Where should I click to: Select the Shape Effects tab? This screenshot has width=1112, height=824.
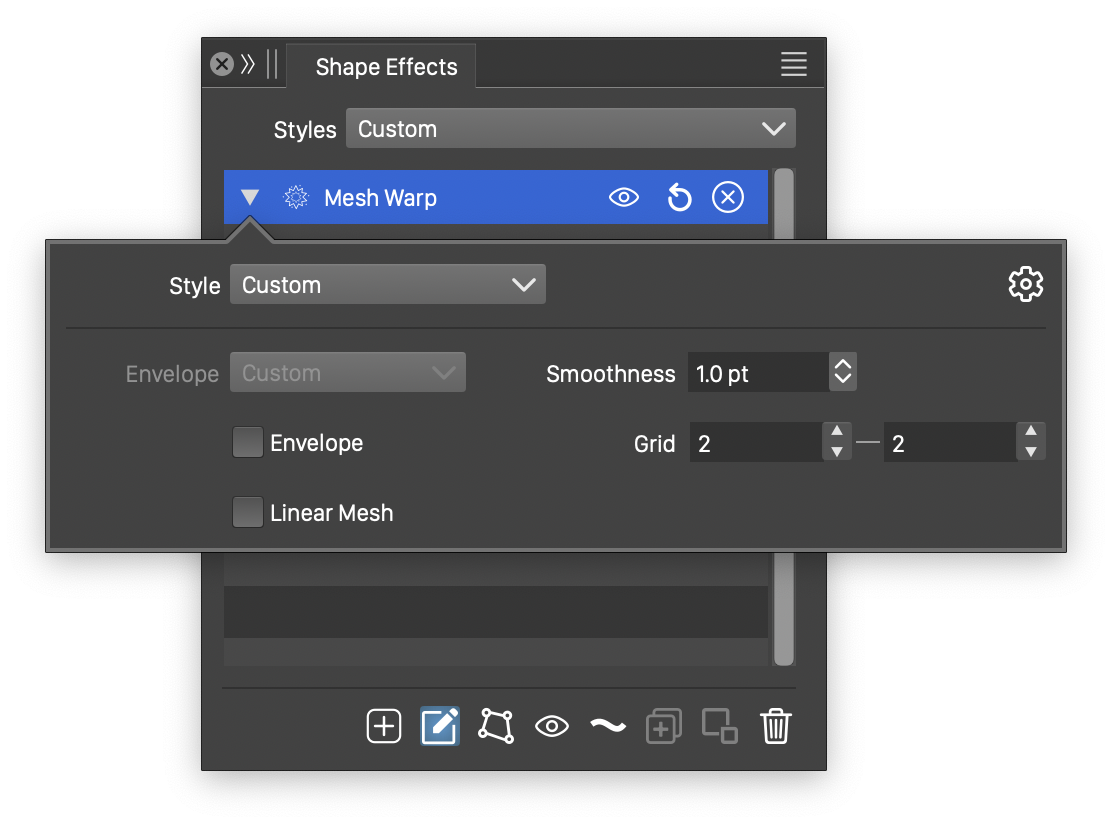coord(386,67)
